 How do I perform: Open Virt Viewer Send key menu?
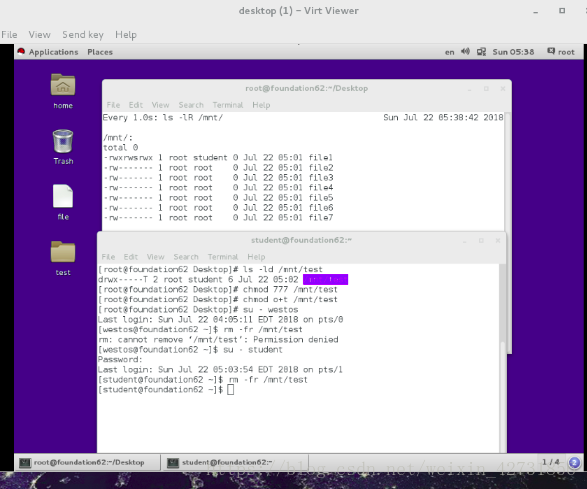[x=83, y=35]
